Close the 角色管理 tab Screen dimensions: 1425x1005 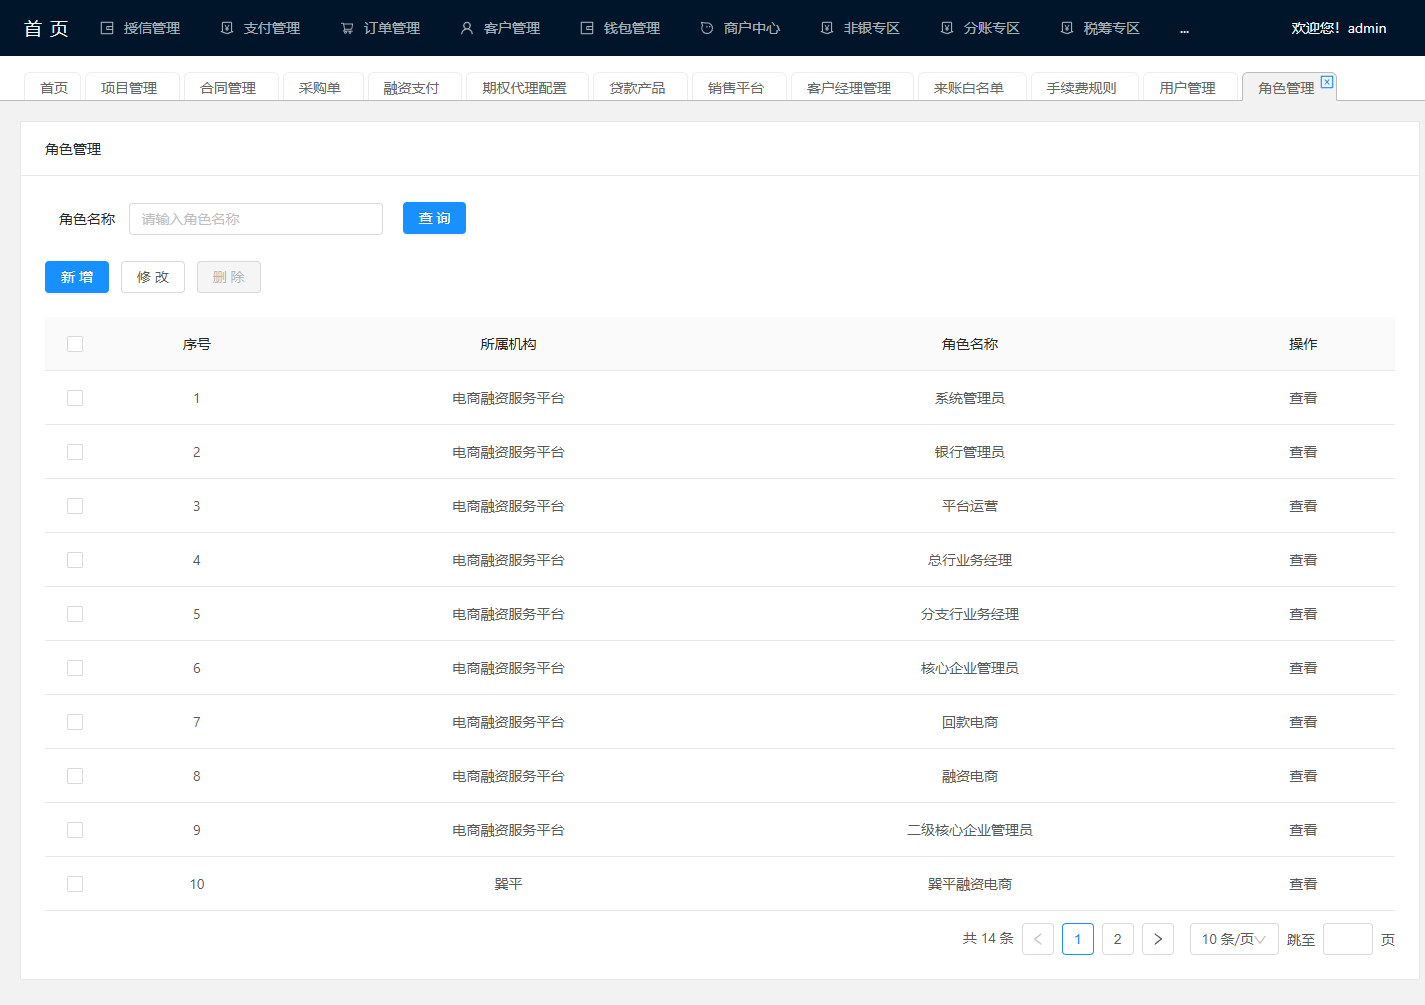tap(1327, 82)
